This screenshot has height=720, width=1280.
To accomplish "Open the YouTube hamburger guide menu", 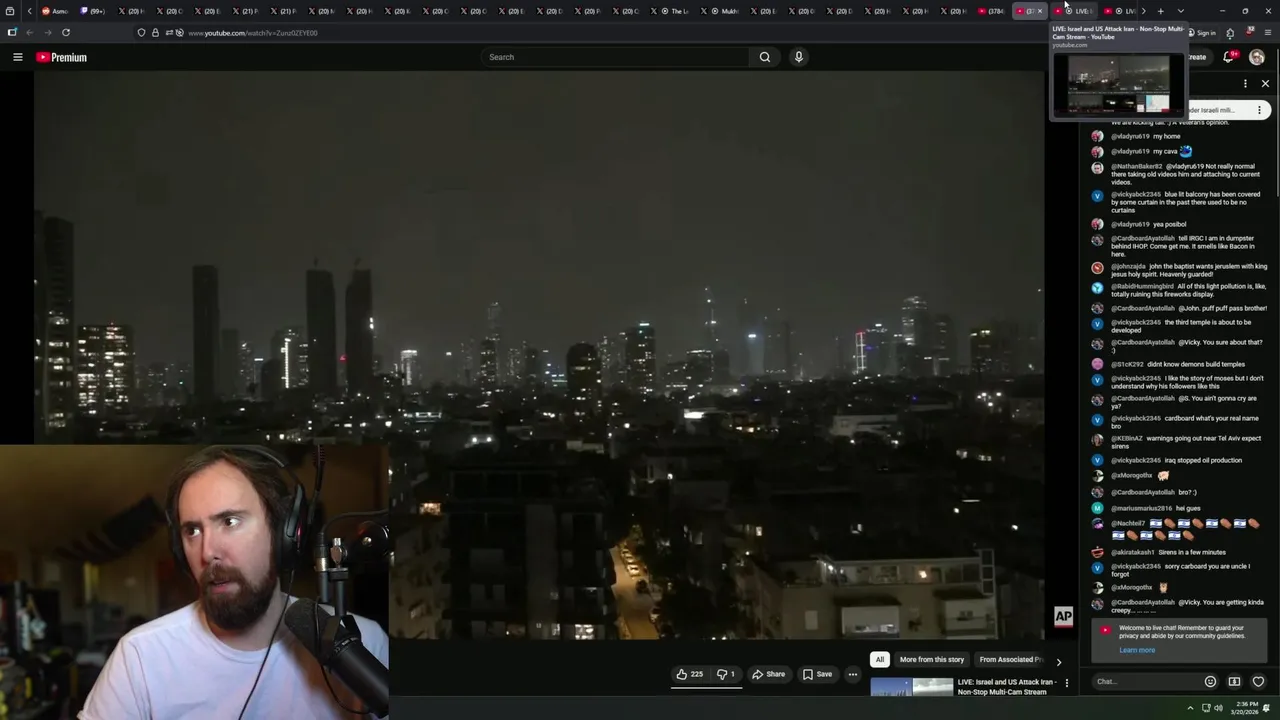I will tap(17, 57).
